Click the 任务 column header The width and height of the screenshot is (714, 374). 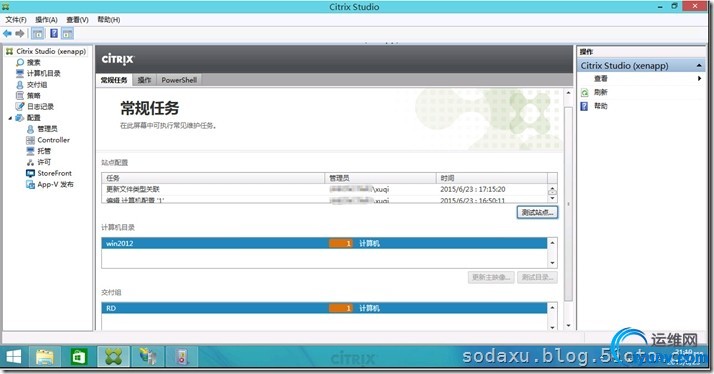pyautogui.click(x=213, y=178)
